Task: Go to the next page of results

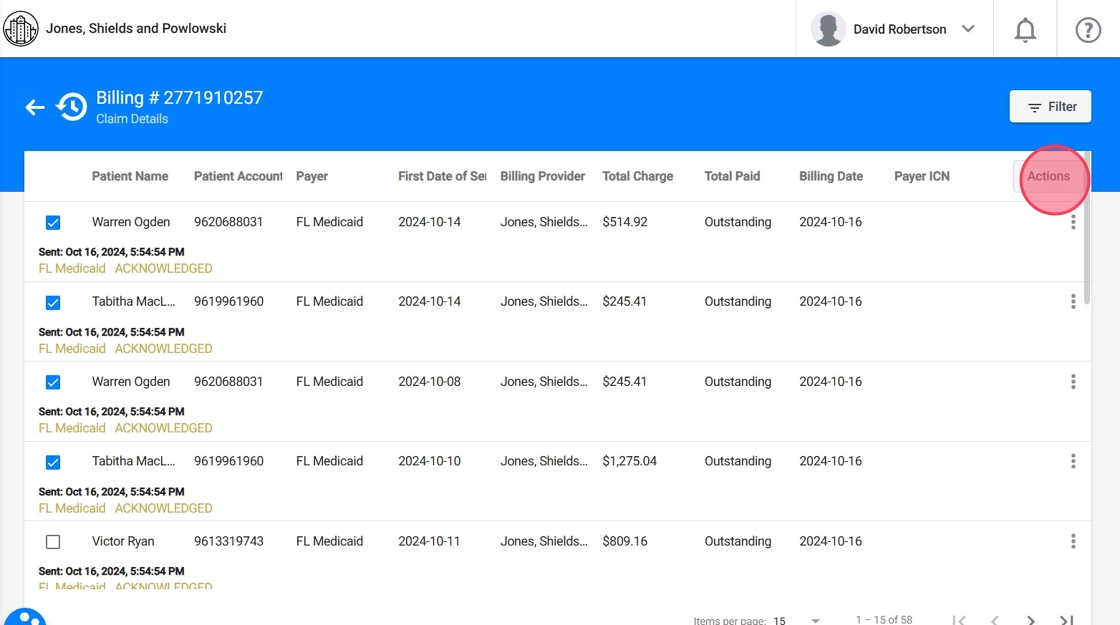Action: 1031,620
